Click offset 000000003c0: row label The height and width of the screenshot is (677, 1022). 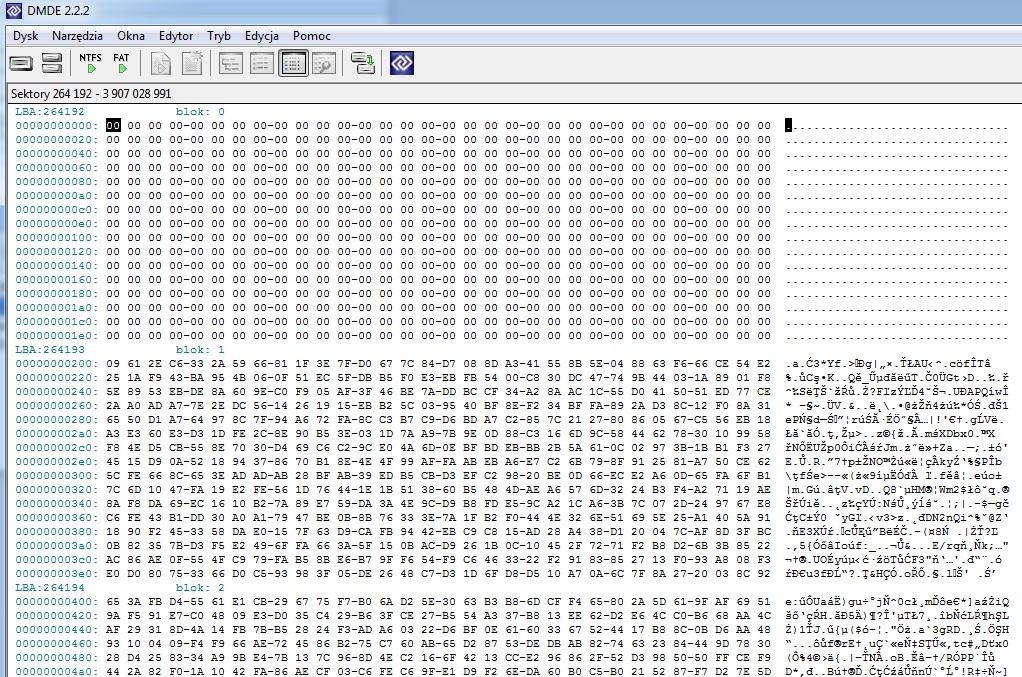(x=57, y=559)
